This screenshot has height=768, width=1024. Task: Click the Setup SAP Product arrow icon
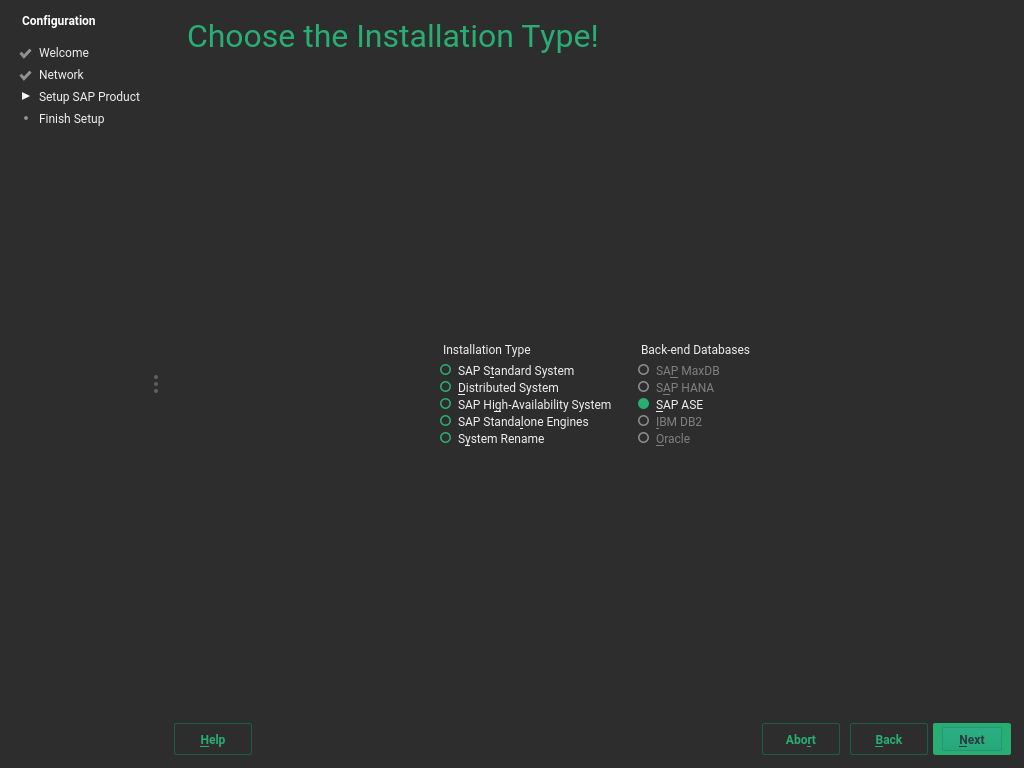26,96
